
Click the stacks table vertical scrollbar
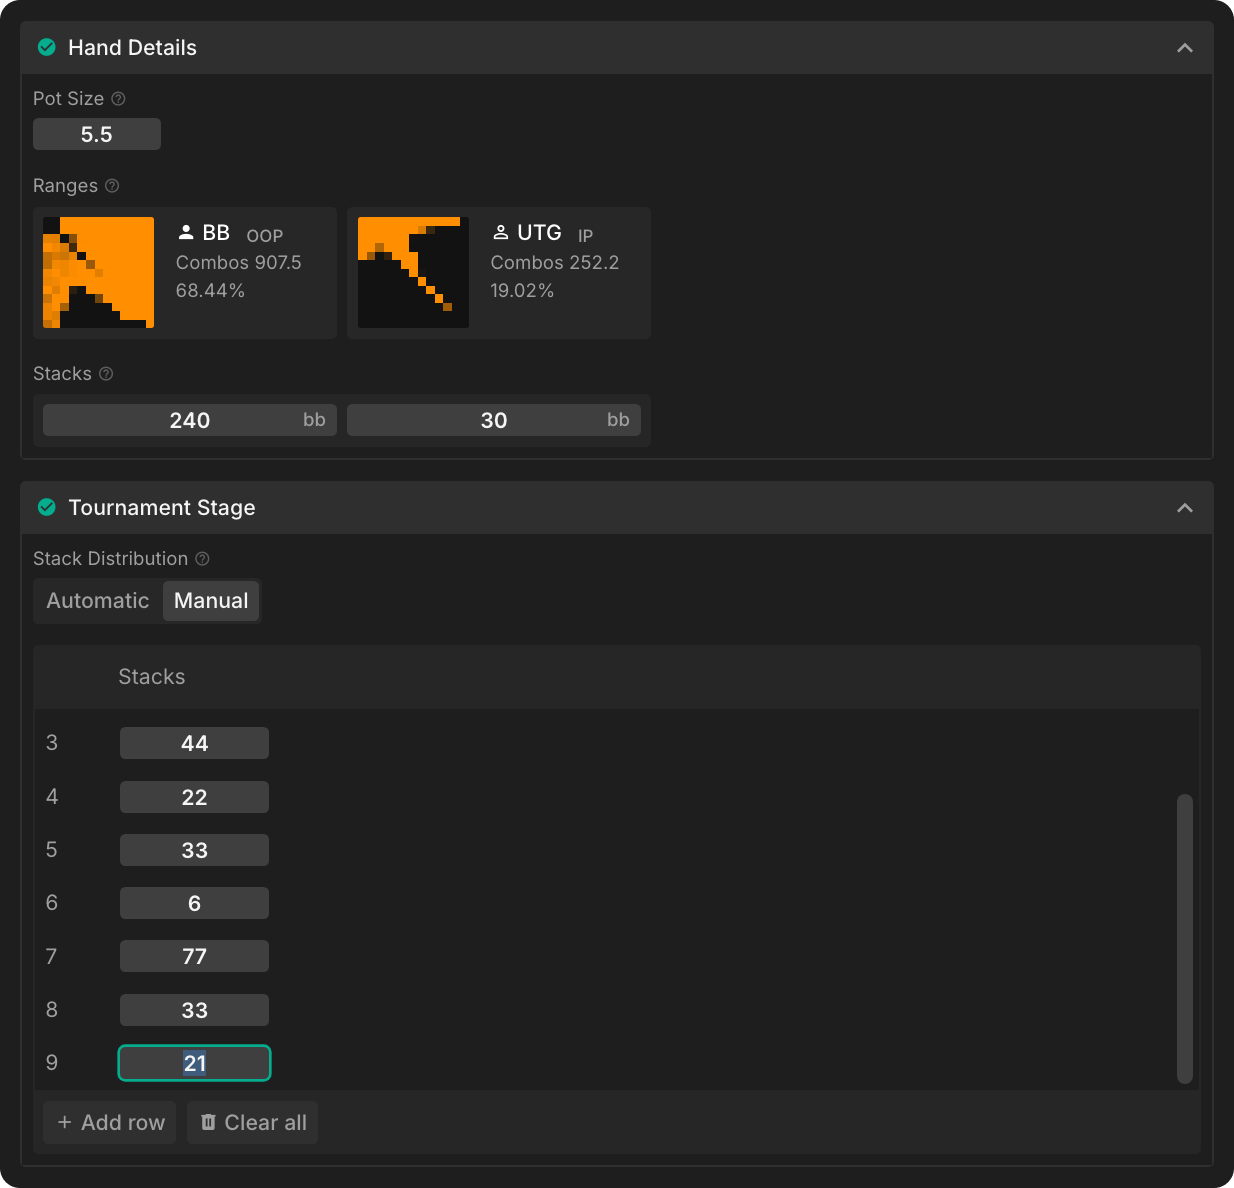click(x=1185, y=939)
